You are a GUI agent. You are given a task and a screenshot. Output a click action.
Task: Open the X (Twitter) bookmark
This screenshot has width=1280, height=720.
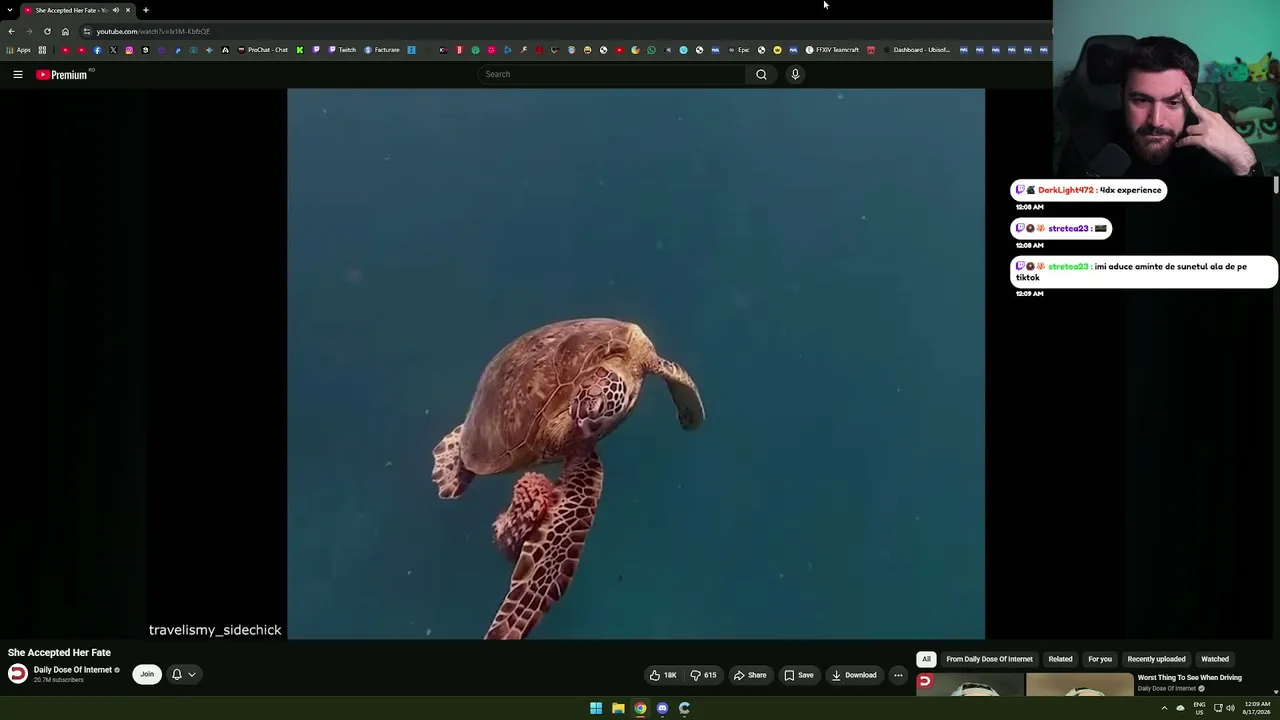click(x=113, y=50)
